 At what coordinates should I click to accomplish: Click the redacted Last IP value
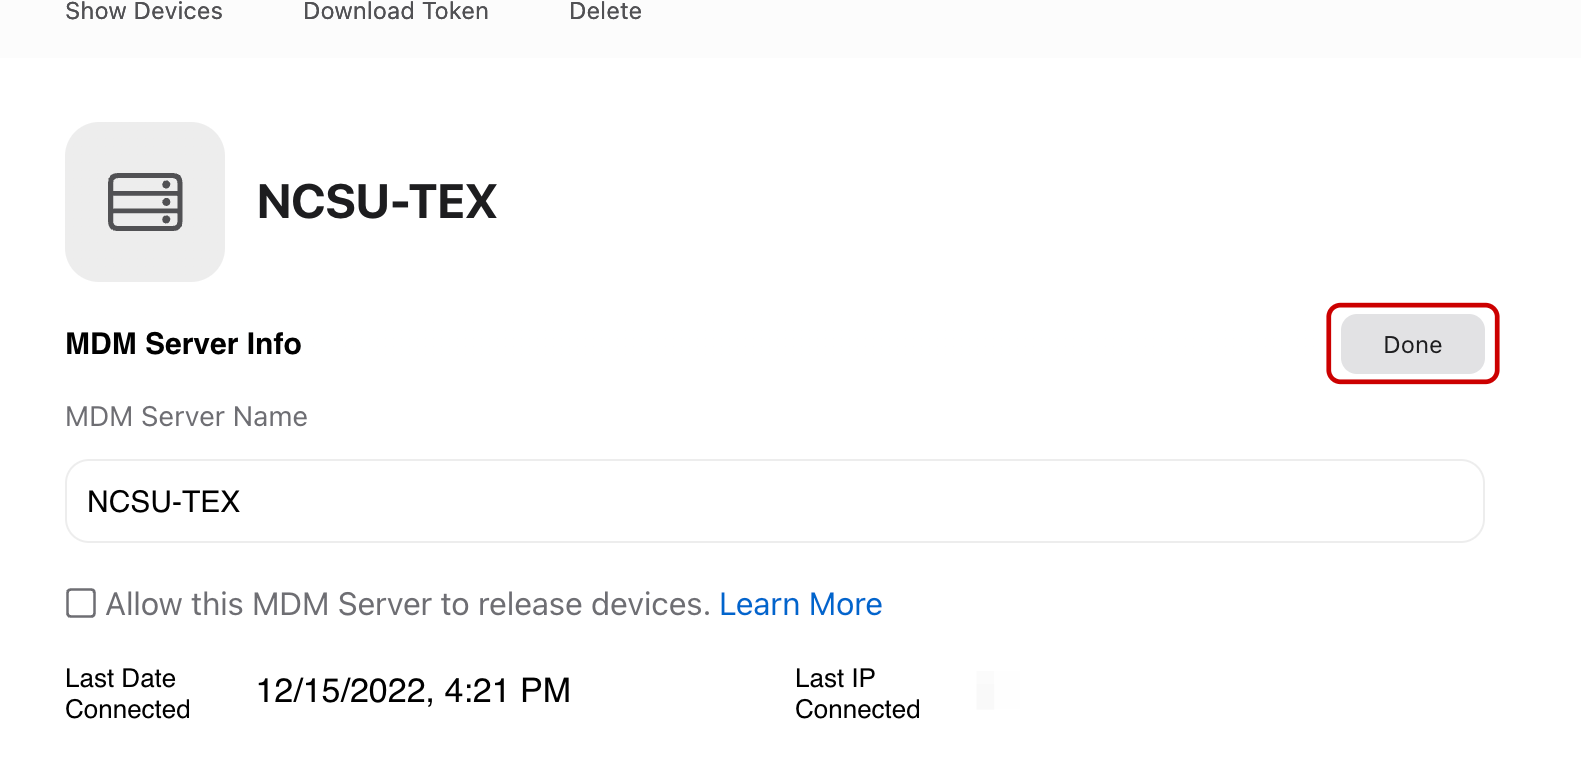[x=996, y=691]
